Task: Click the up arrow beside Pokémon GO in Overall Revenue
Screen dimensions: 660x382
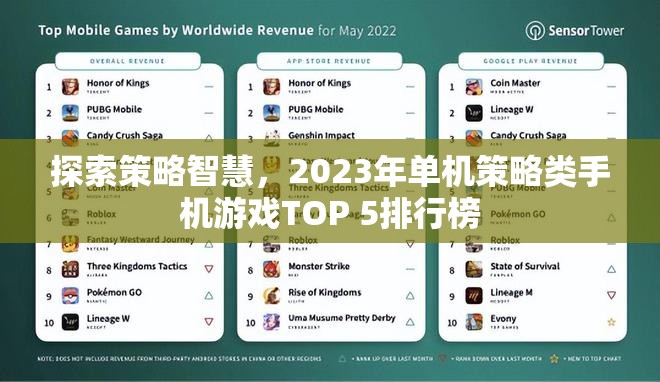Action: point(209,295)
